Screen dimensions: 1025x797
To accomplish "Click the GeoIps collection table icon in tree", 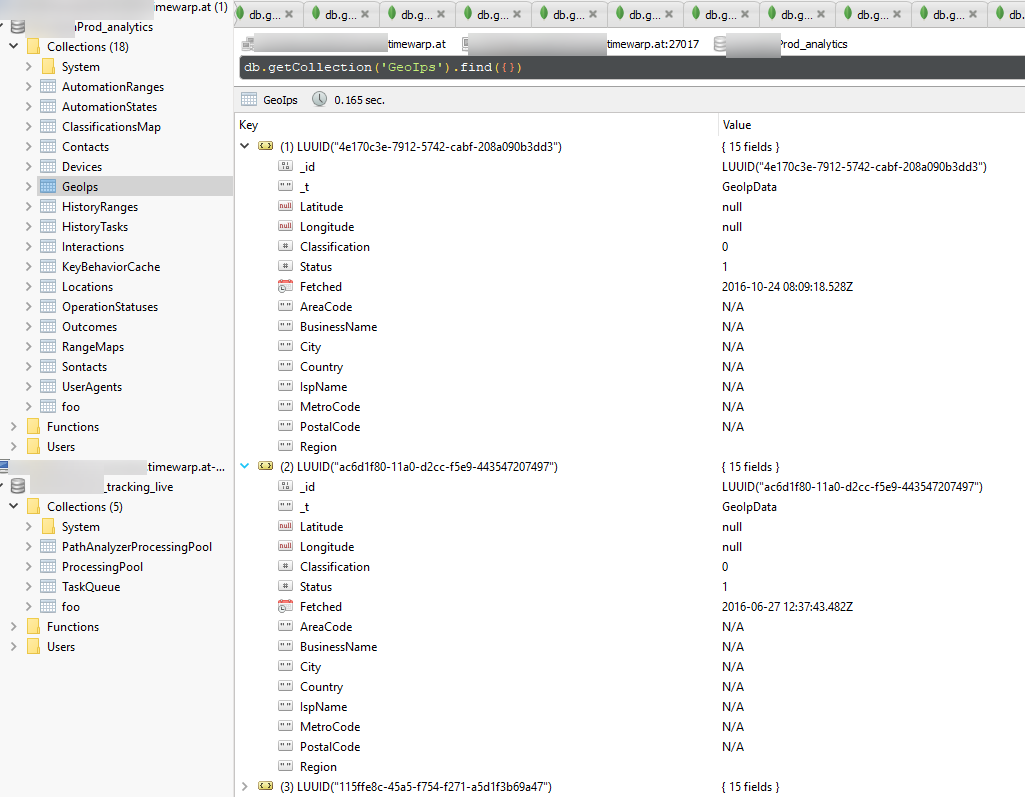I will tap(48, 186).
